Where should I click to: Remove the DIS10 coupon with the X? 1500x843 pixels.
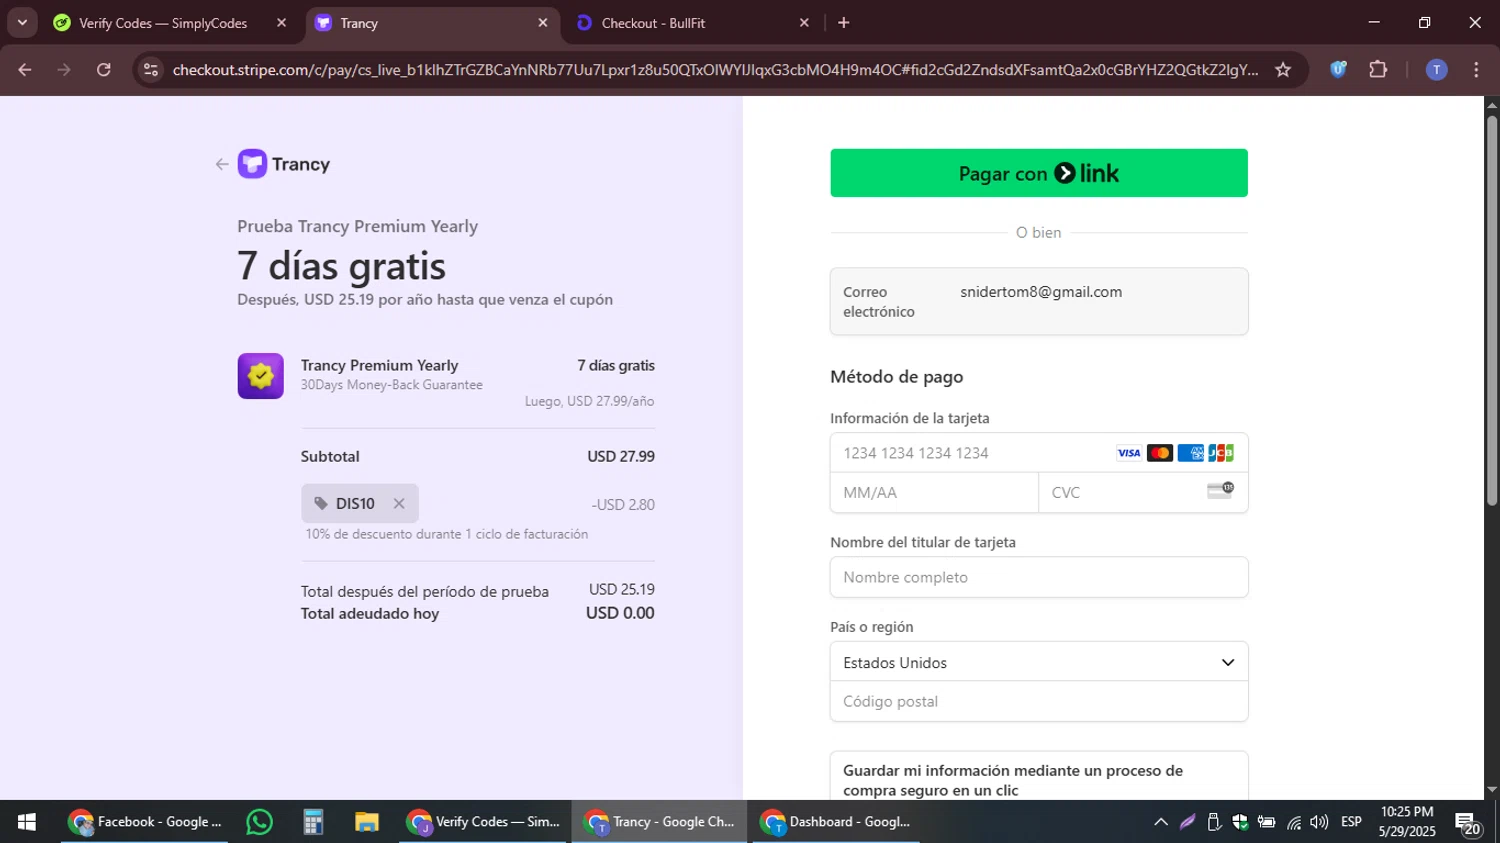coord(399,504)
